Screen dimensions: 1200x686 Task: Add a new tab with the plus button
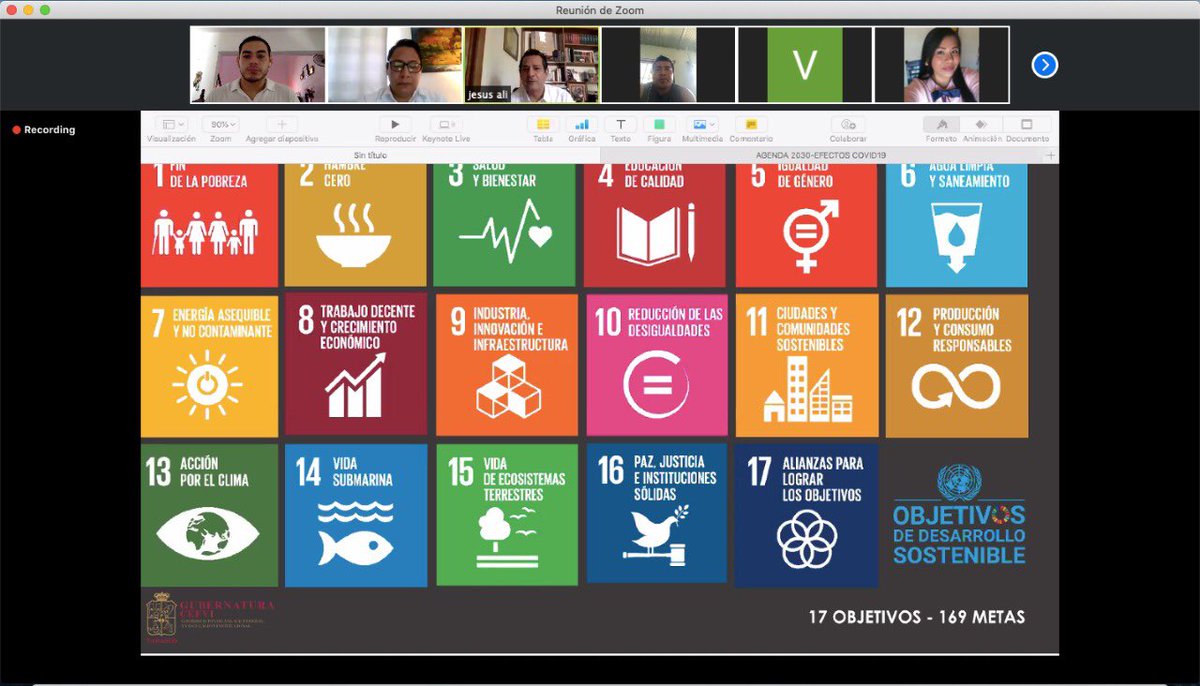click(x=1050, y=156)
